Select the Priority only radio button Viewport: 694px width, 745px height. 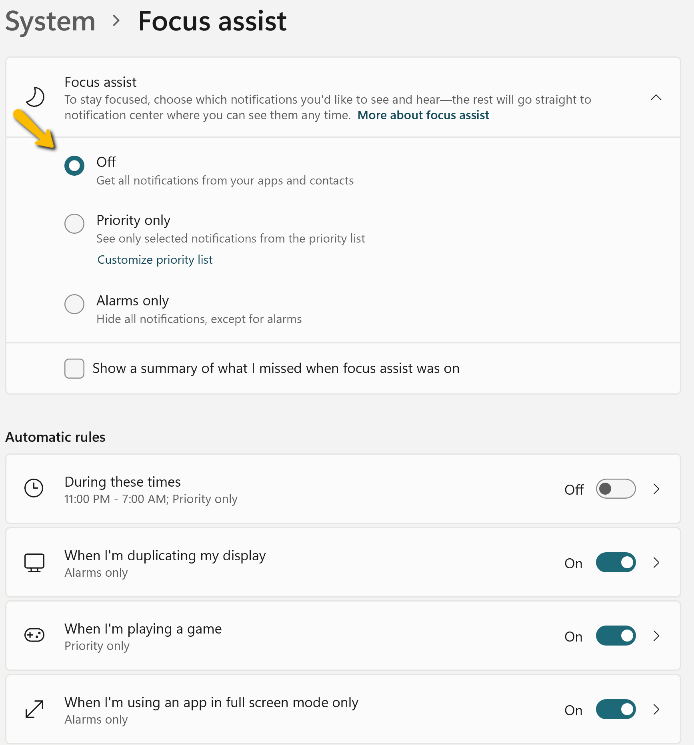click(74, 224)
